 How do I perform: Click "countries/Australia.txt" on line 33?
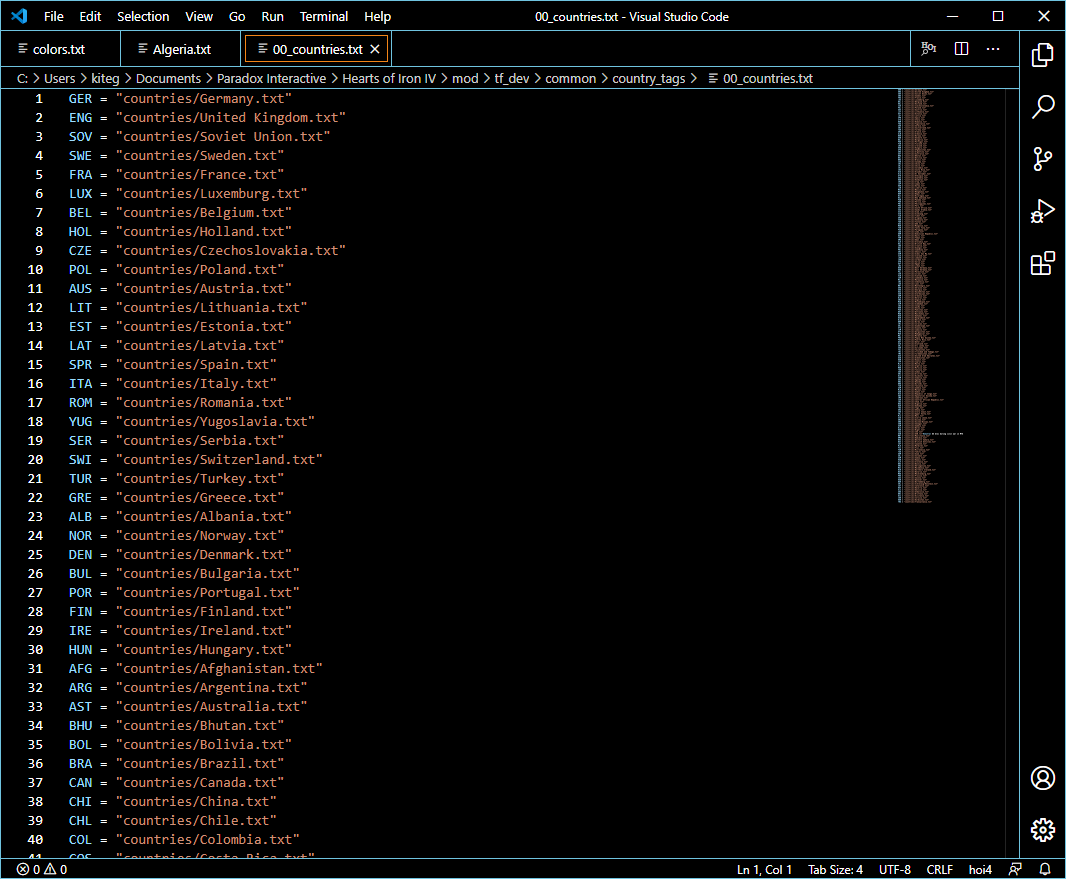pos(211,707)
